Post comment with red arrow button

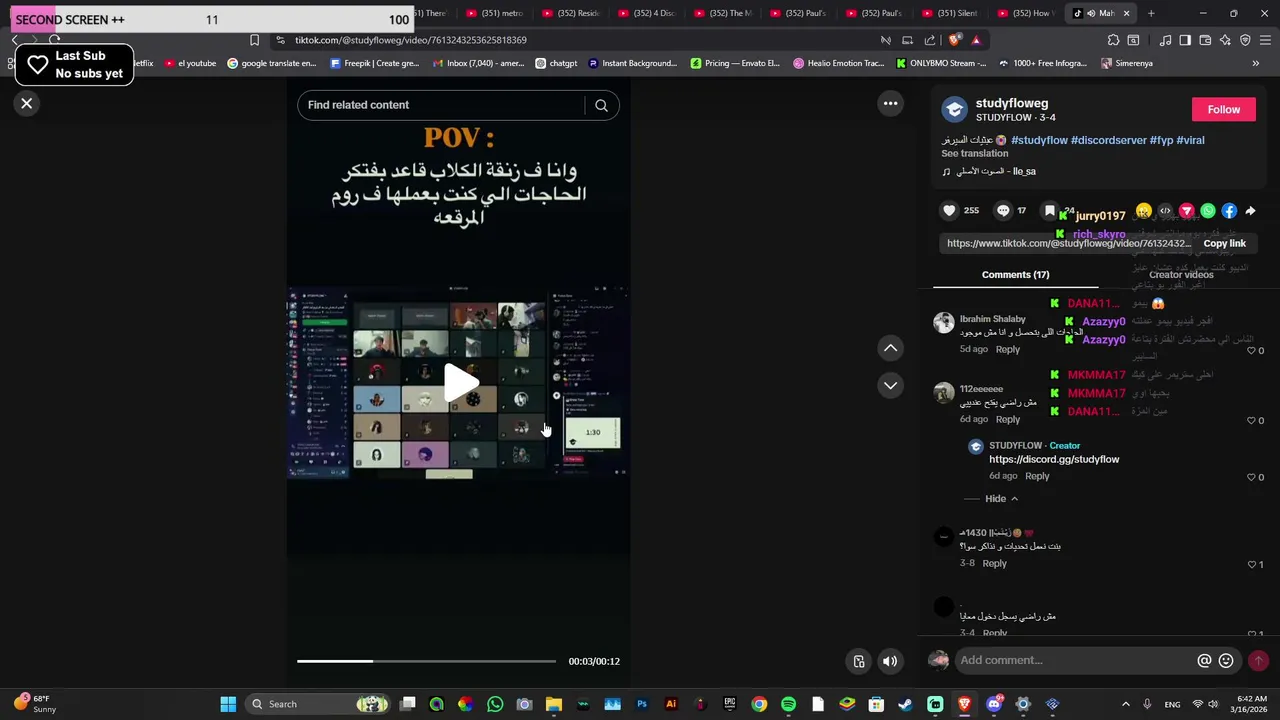click(1258, 660)
